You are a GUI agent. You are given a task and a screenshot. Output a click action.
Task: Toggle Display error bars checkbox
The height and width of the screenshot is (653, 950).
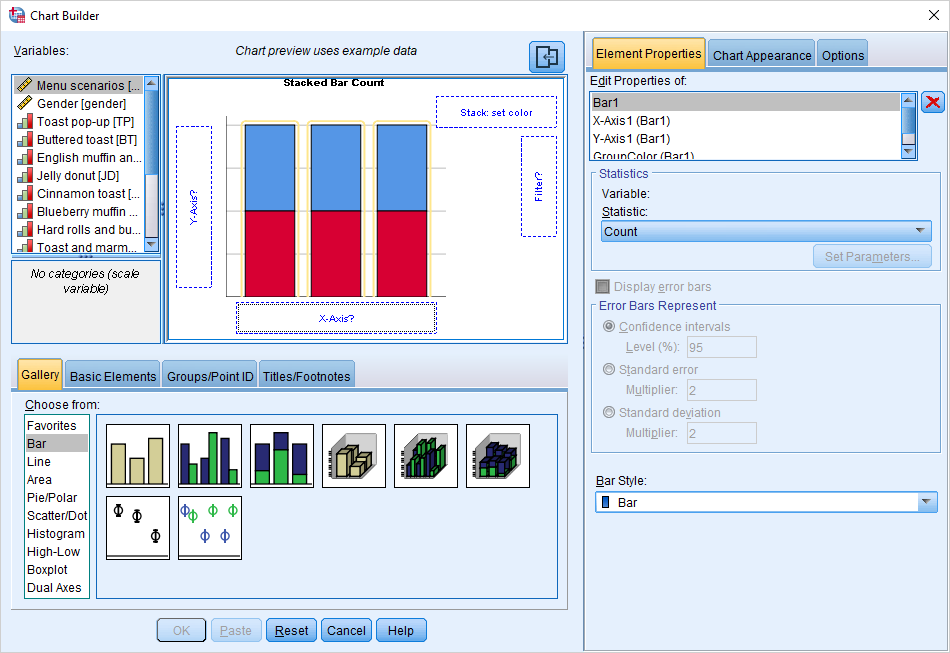point(602,287)
